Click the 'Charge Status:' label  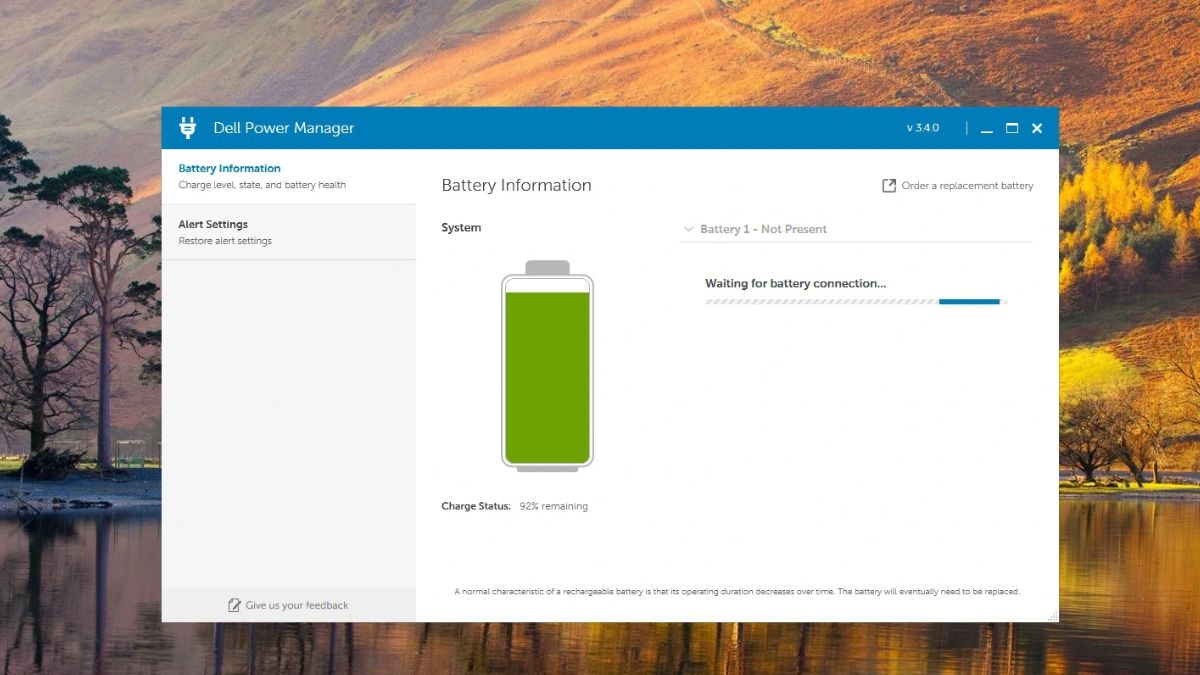coord(476,506)
